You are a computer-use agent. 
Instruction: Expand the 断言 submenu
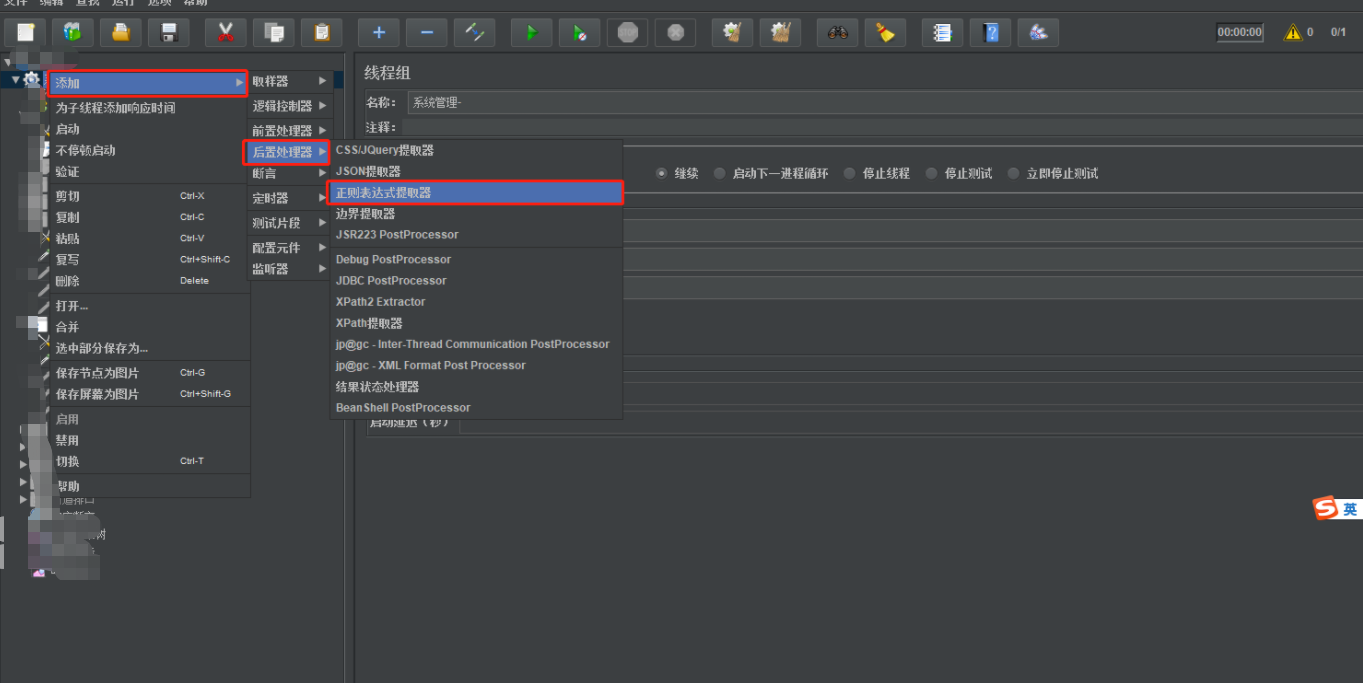289,173
